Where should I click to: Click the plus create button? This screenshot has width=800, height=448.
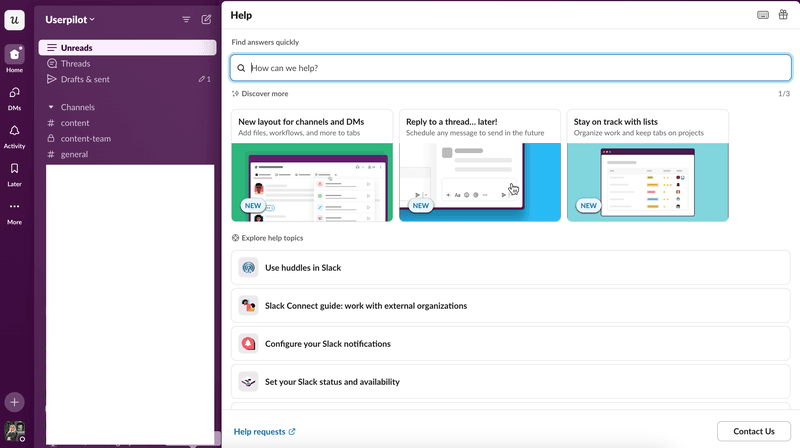click(x=14, y=402)
